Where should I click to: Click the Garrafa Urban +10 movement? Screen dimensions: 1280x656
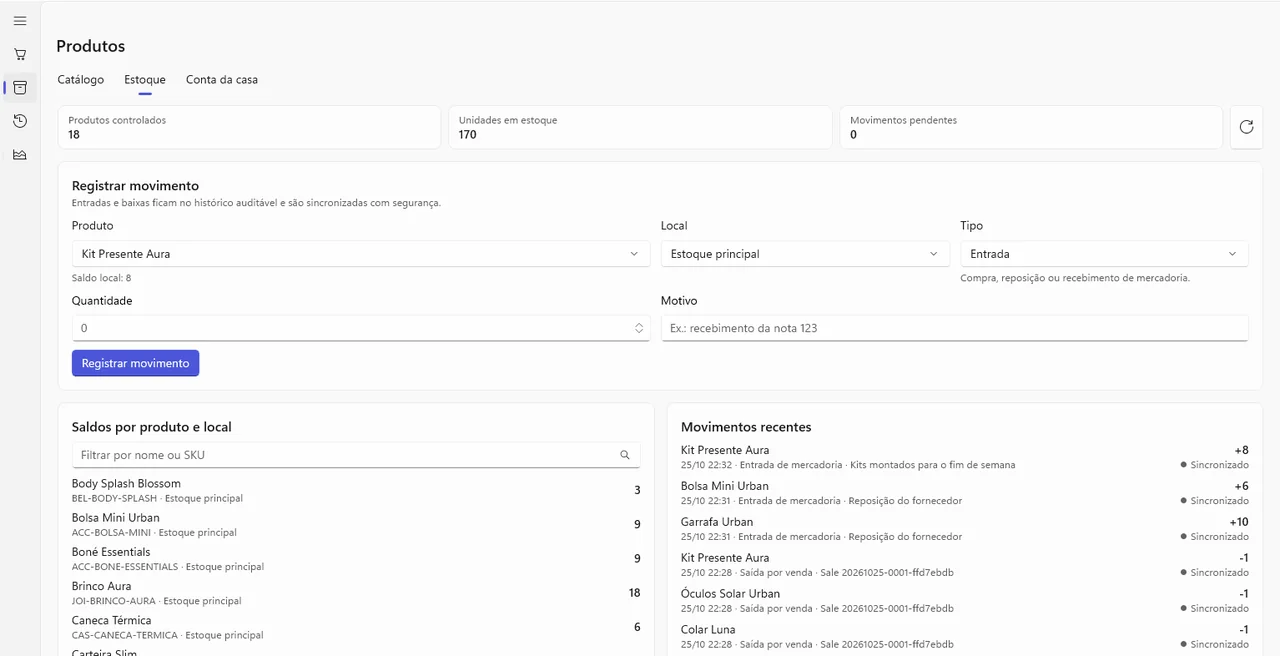pyautogui.click(x=965, y=529)
